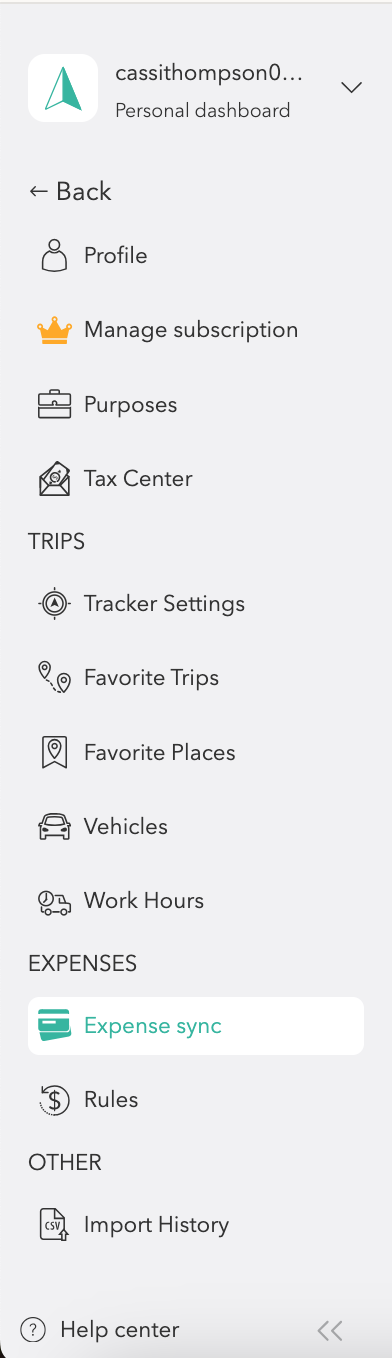The height and width of the screenshot is (1358, 392).
Task: Select the Favorite Trips route icon
Action: pos(54,678)
